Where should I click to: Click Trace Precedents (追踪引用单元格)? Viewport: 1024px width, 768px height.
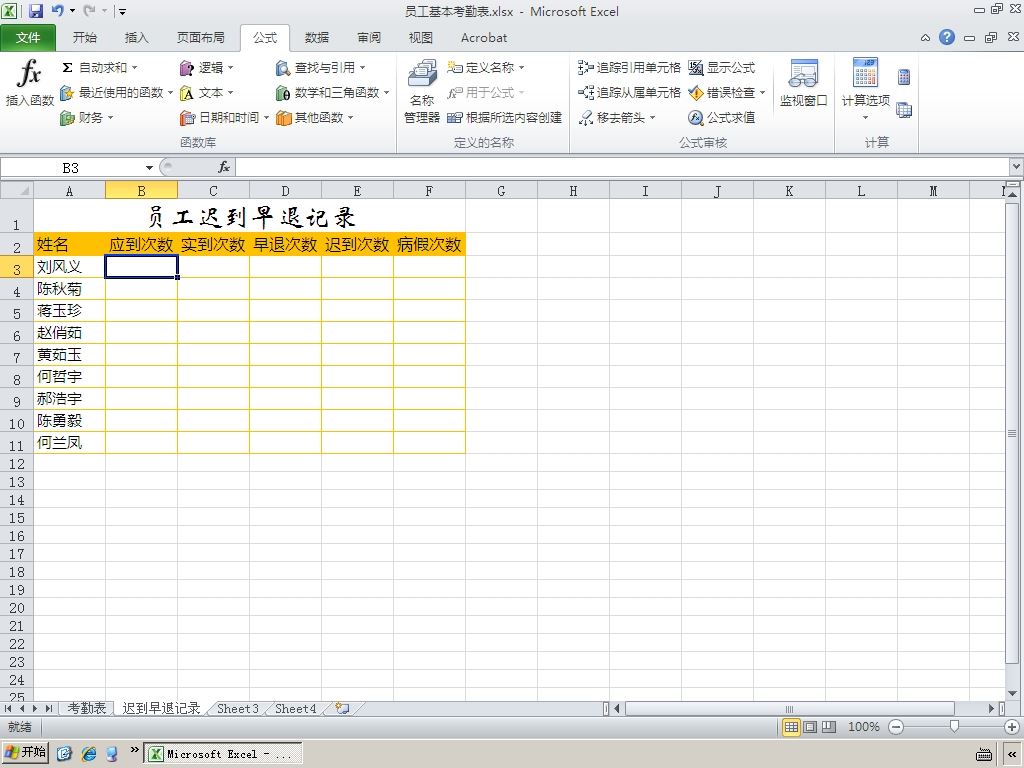pyautogui.click(x=629, y=67)
